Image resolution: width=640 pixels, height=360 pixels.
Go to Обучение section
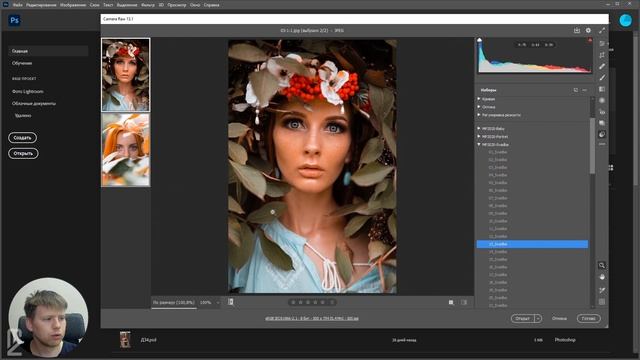(x=22, y=63)
